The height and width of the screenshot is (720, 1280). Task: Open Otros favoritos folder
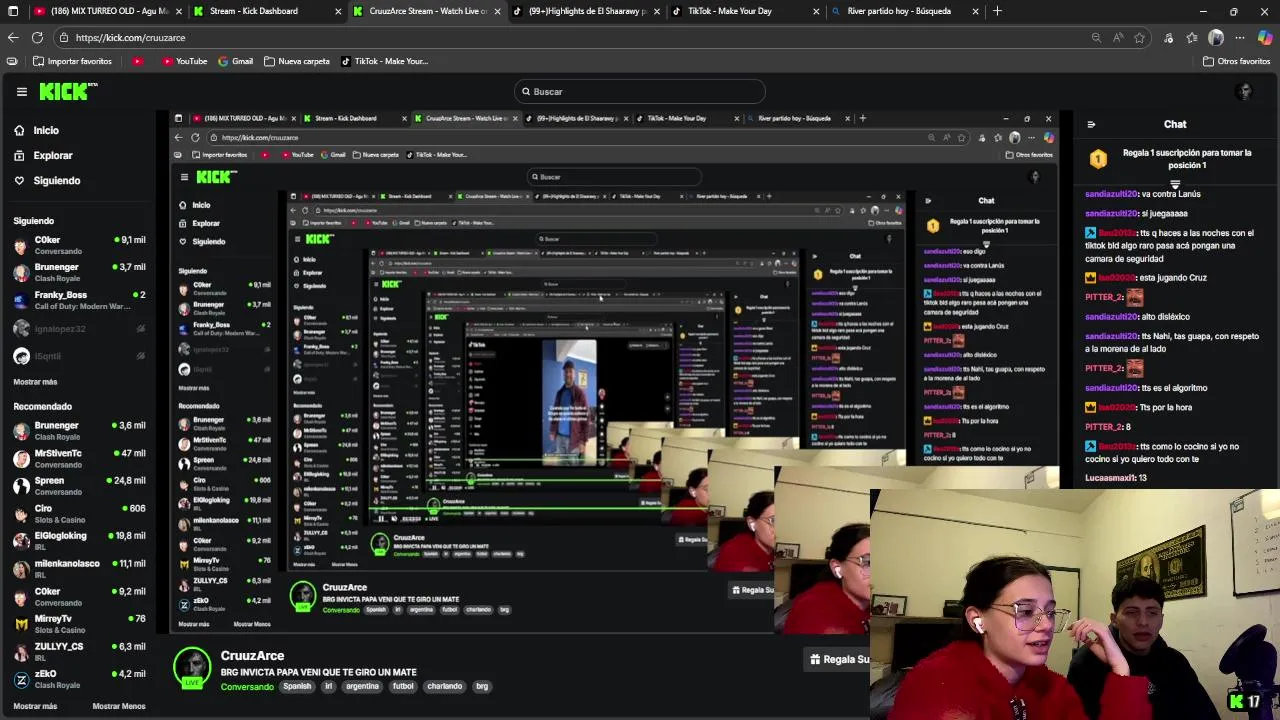click(1236, 61)
